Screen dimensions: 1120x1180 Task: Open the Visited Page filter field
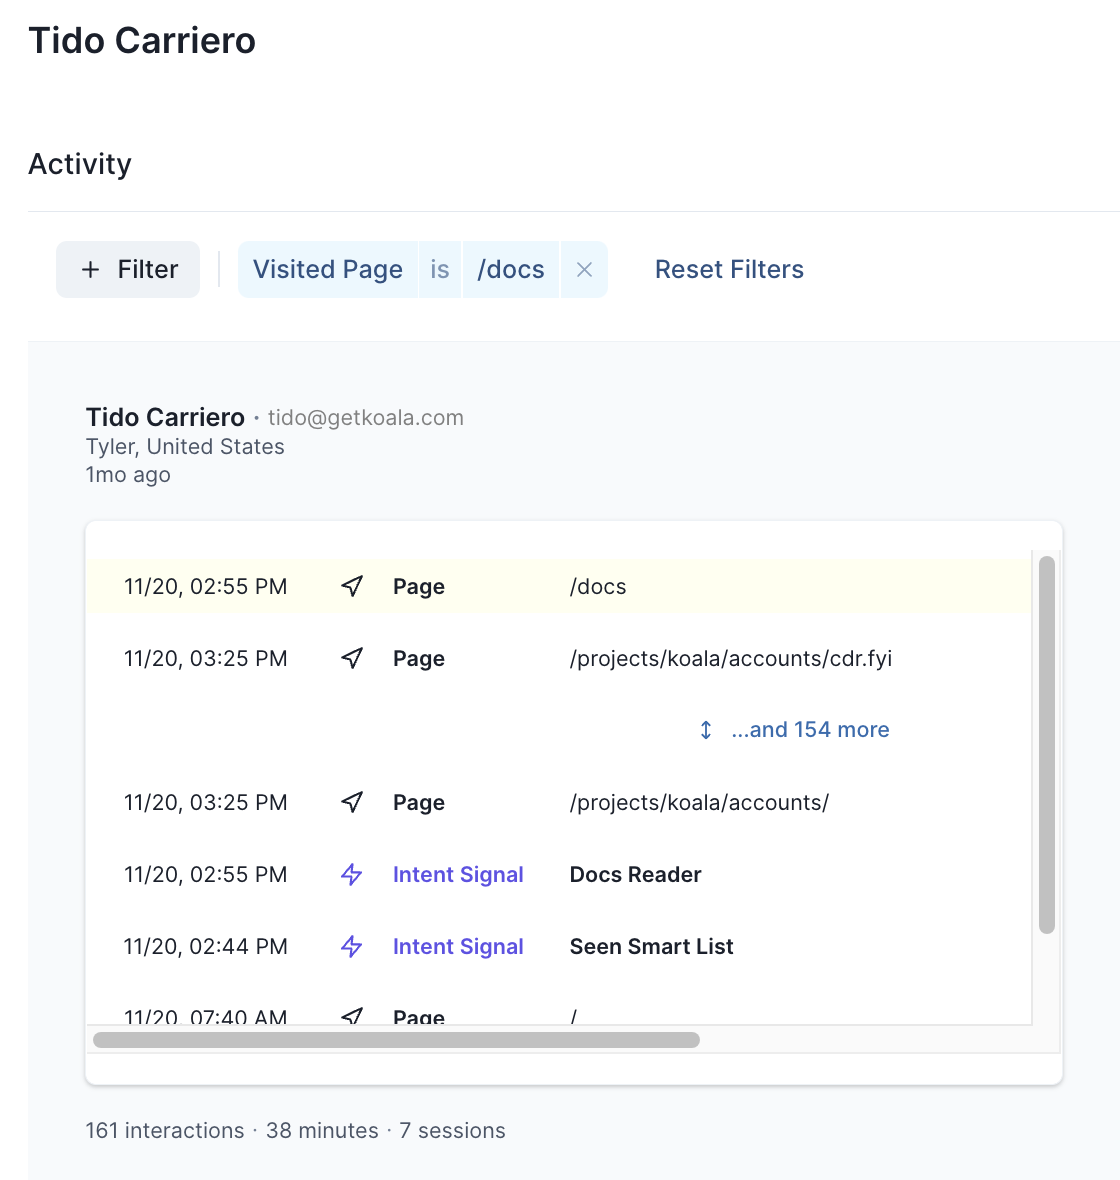[x=328, y=270]
